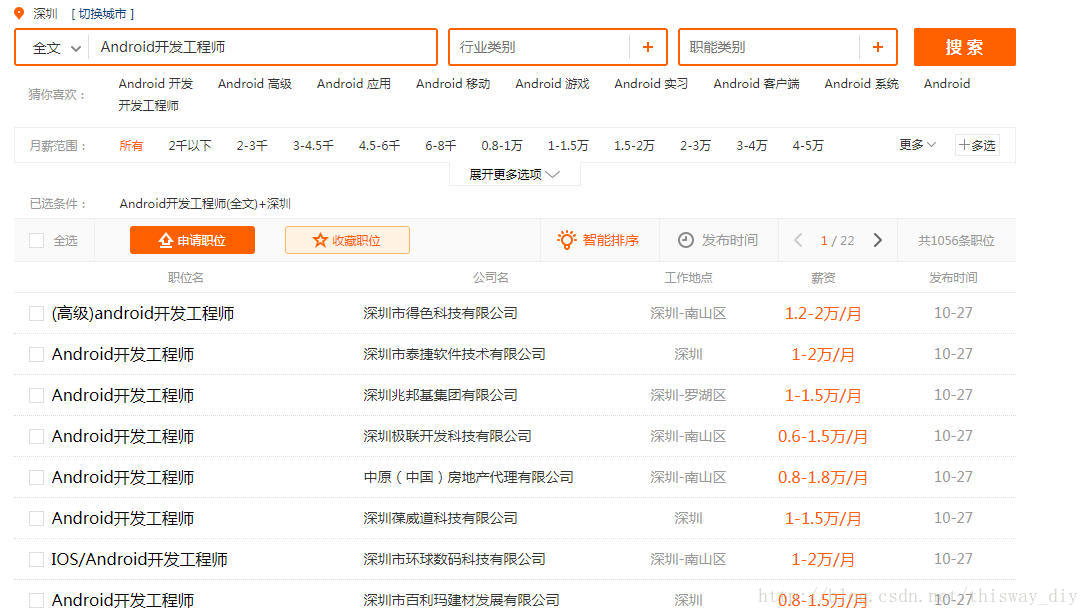Open company 深圳兆邦基集团有限公司
1089x616 pixels.
coord(440,395)
